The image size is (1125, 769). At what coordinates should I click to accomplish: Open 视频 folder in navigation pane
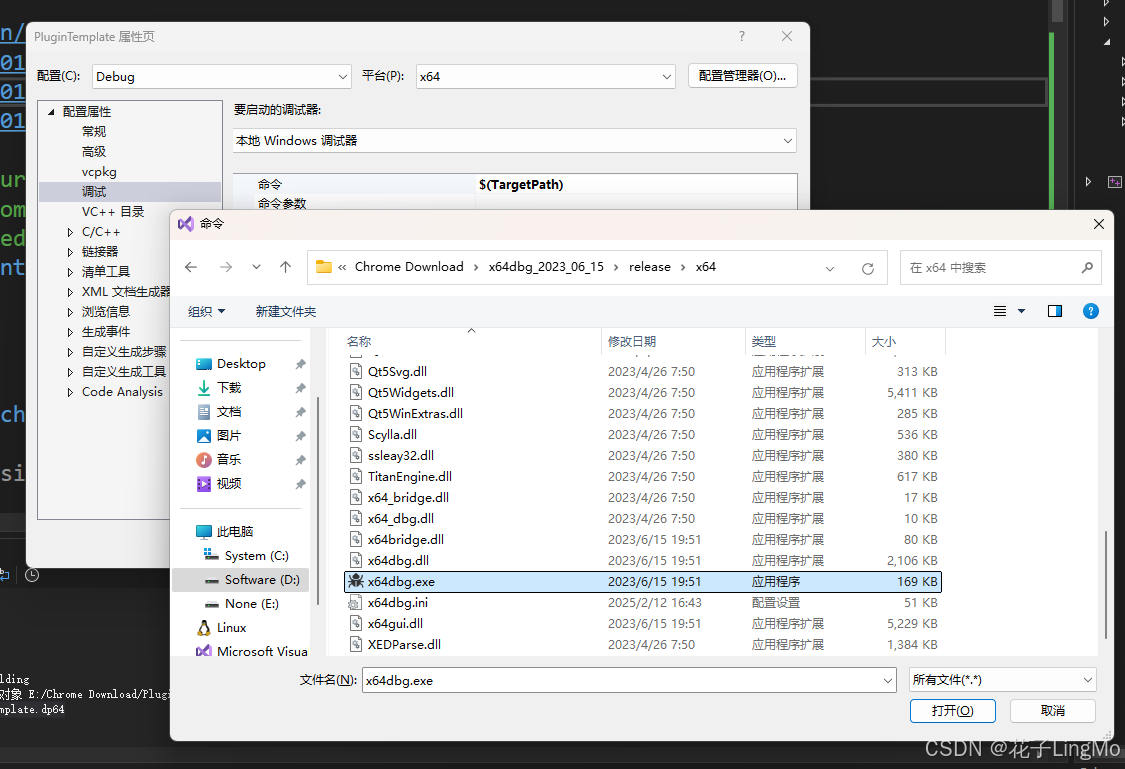tap(229, 483)
